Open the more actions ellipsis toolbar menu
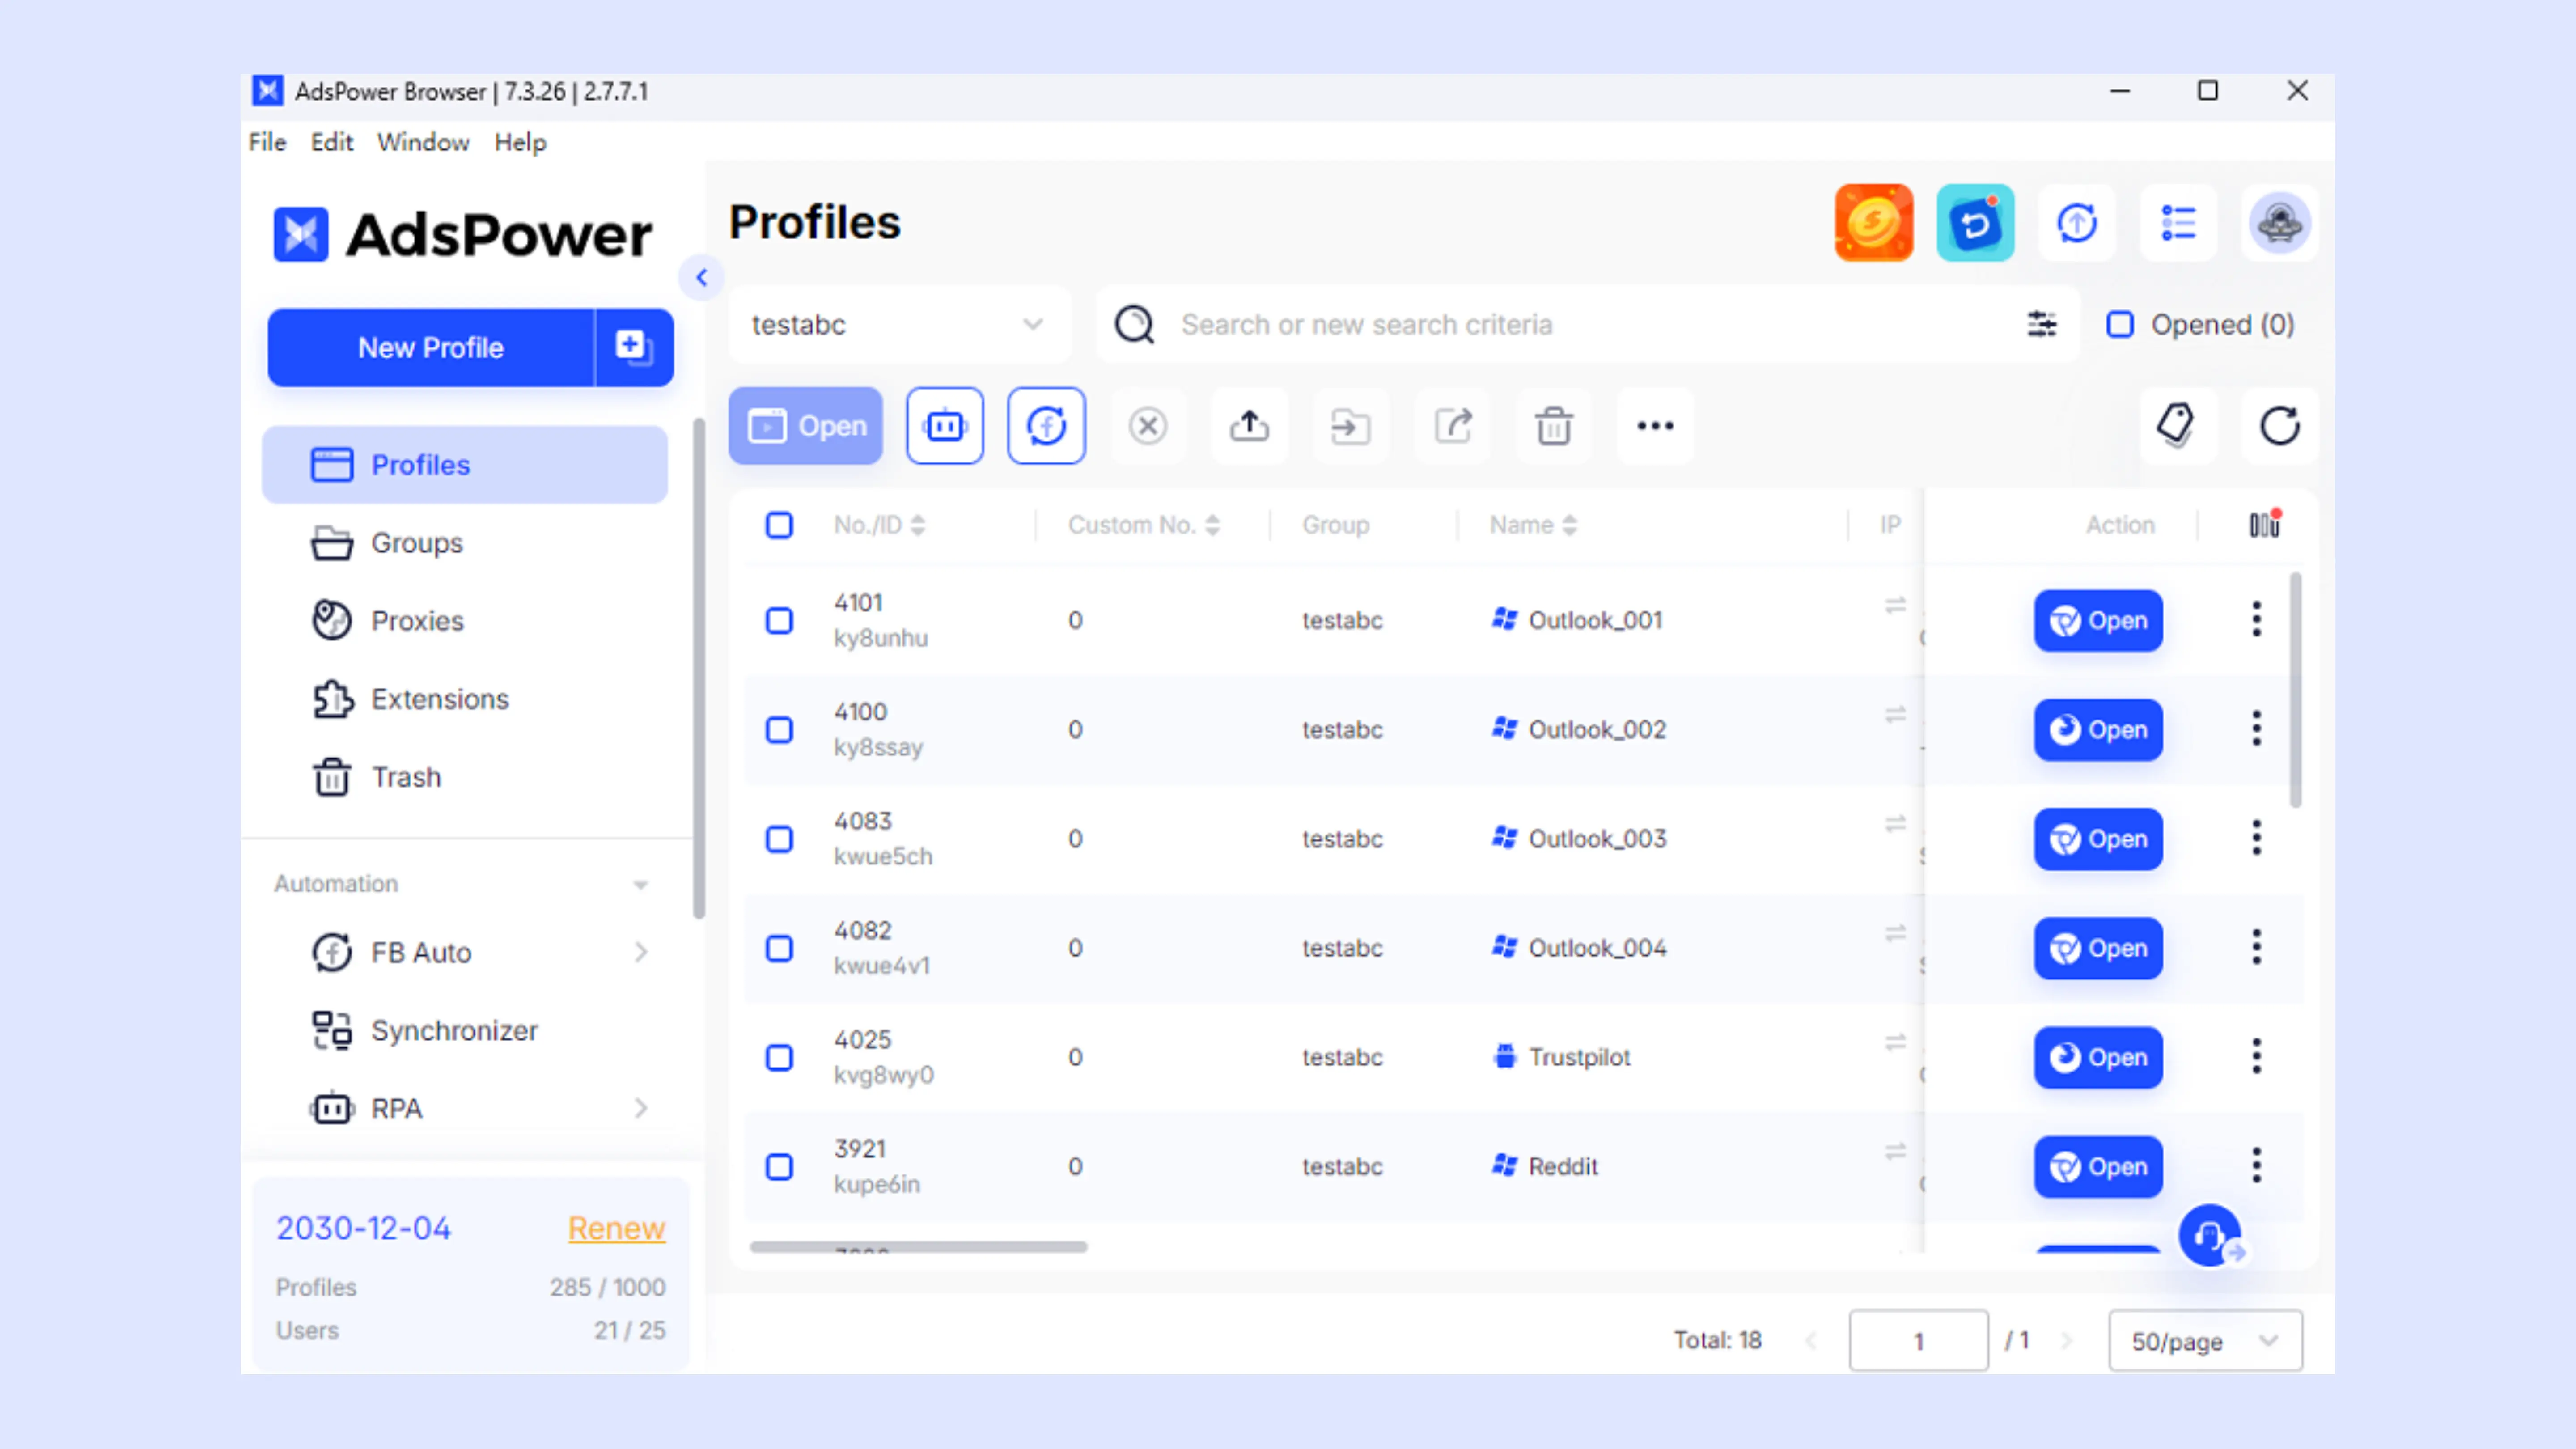The width and height of the screenshot is (2576, 1449). coord(1655,426)
